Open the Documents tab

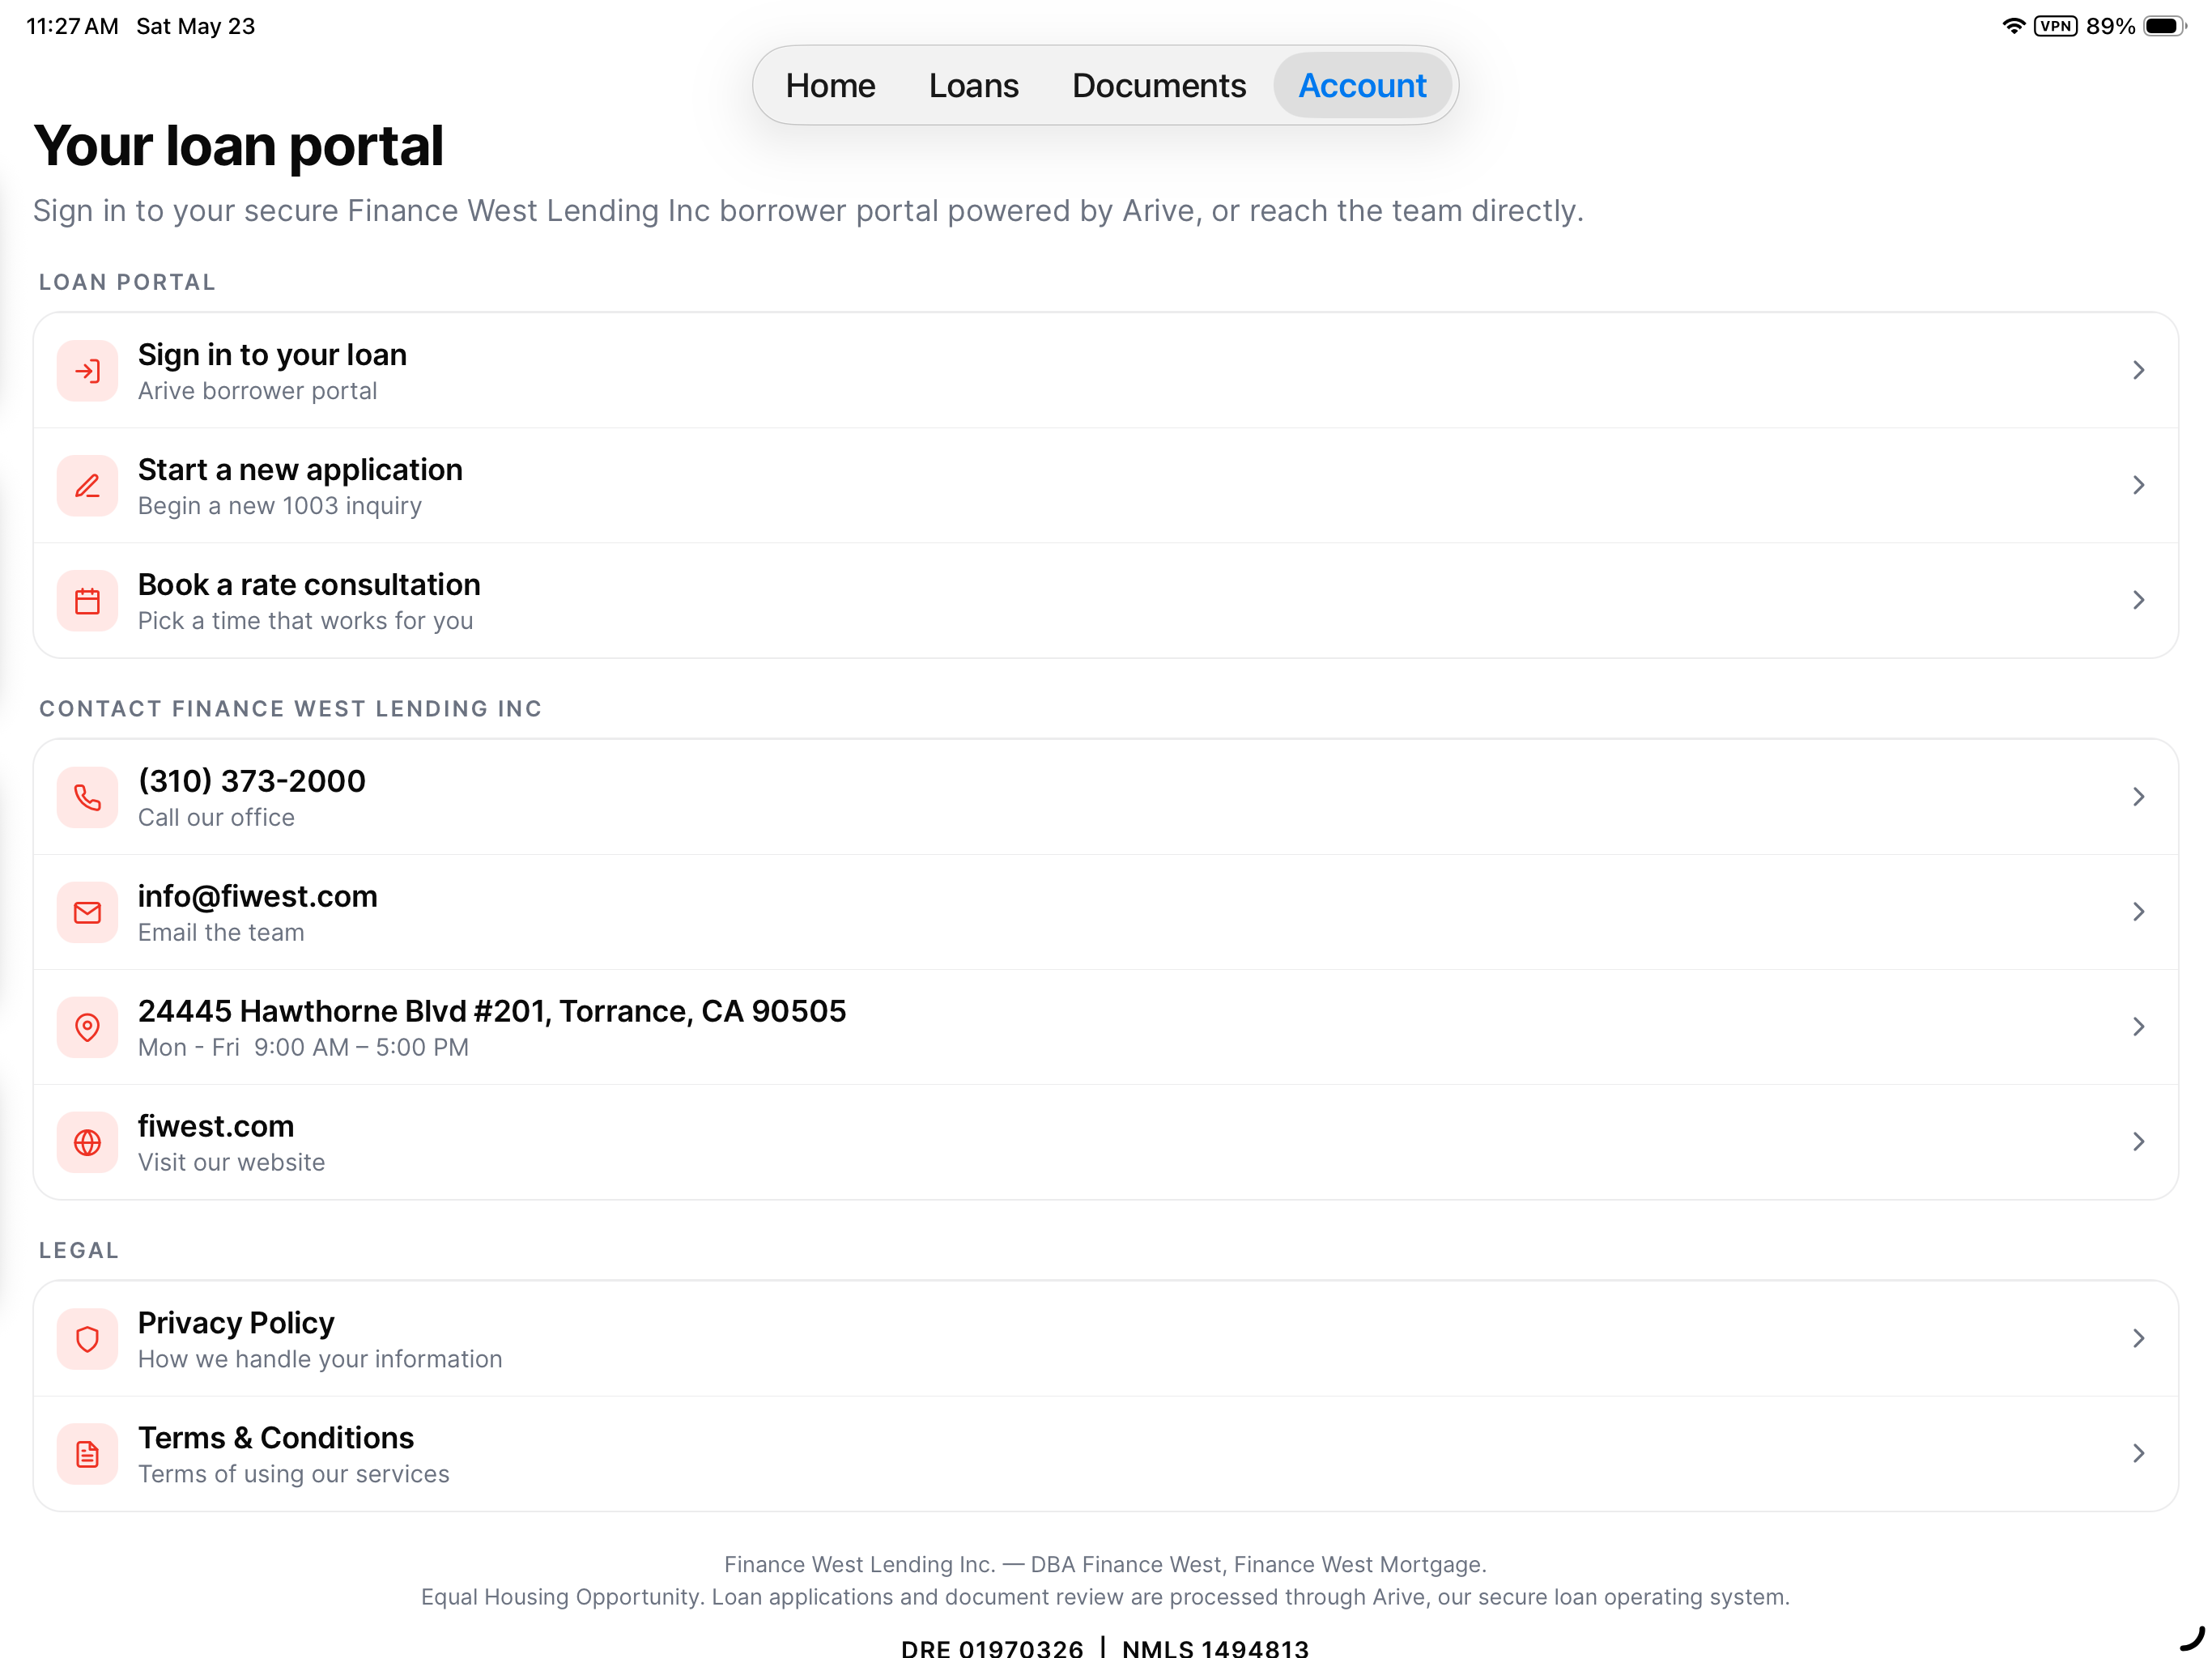tap(1159, 86)
